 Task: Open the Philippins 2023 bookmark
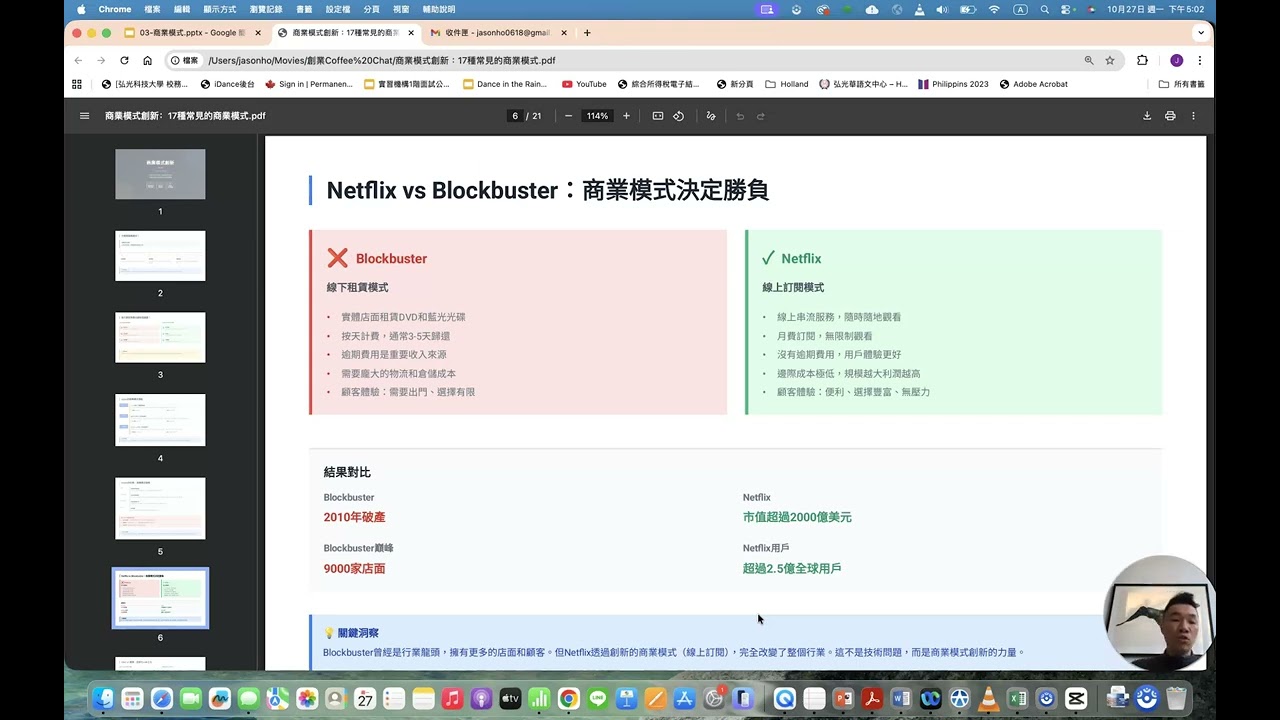(953, 84)
